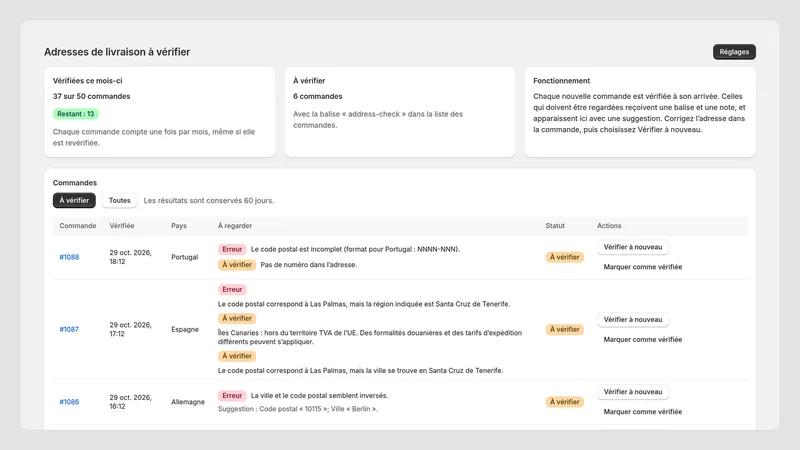800x450 pixels.
Task: Open order #1088 link
Action: coord(69,257)
